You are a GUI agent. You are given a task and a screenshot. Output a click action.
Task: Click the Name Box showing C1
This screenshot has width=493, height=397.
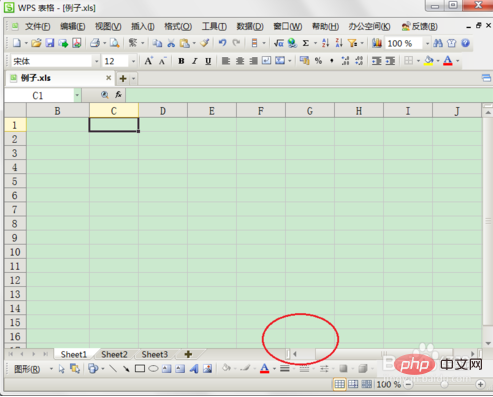point(39,96)
